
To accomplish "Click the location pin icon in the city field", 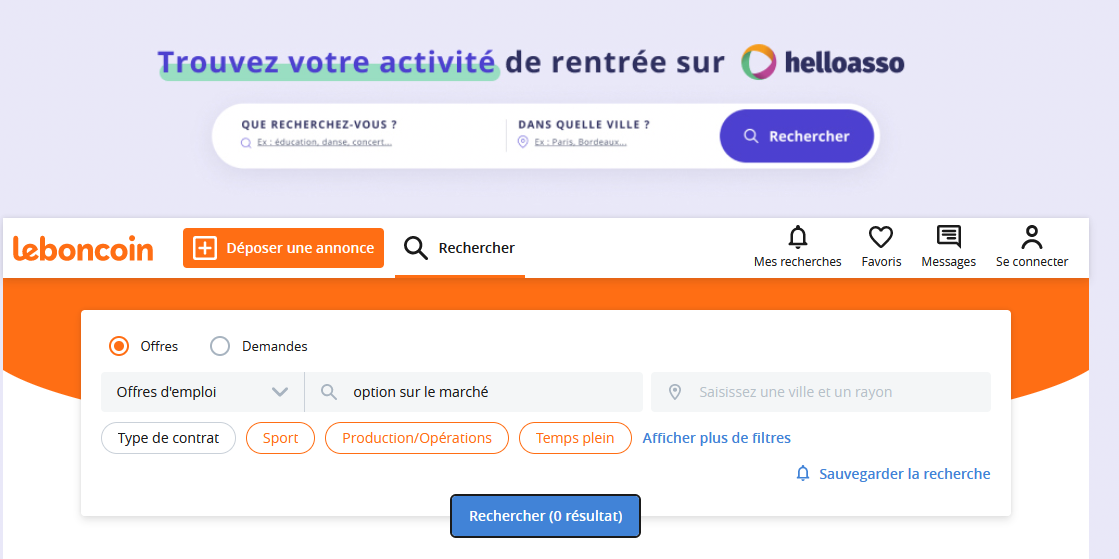I will (x=675, y=392).
